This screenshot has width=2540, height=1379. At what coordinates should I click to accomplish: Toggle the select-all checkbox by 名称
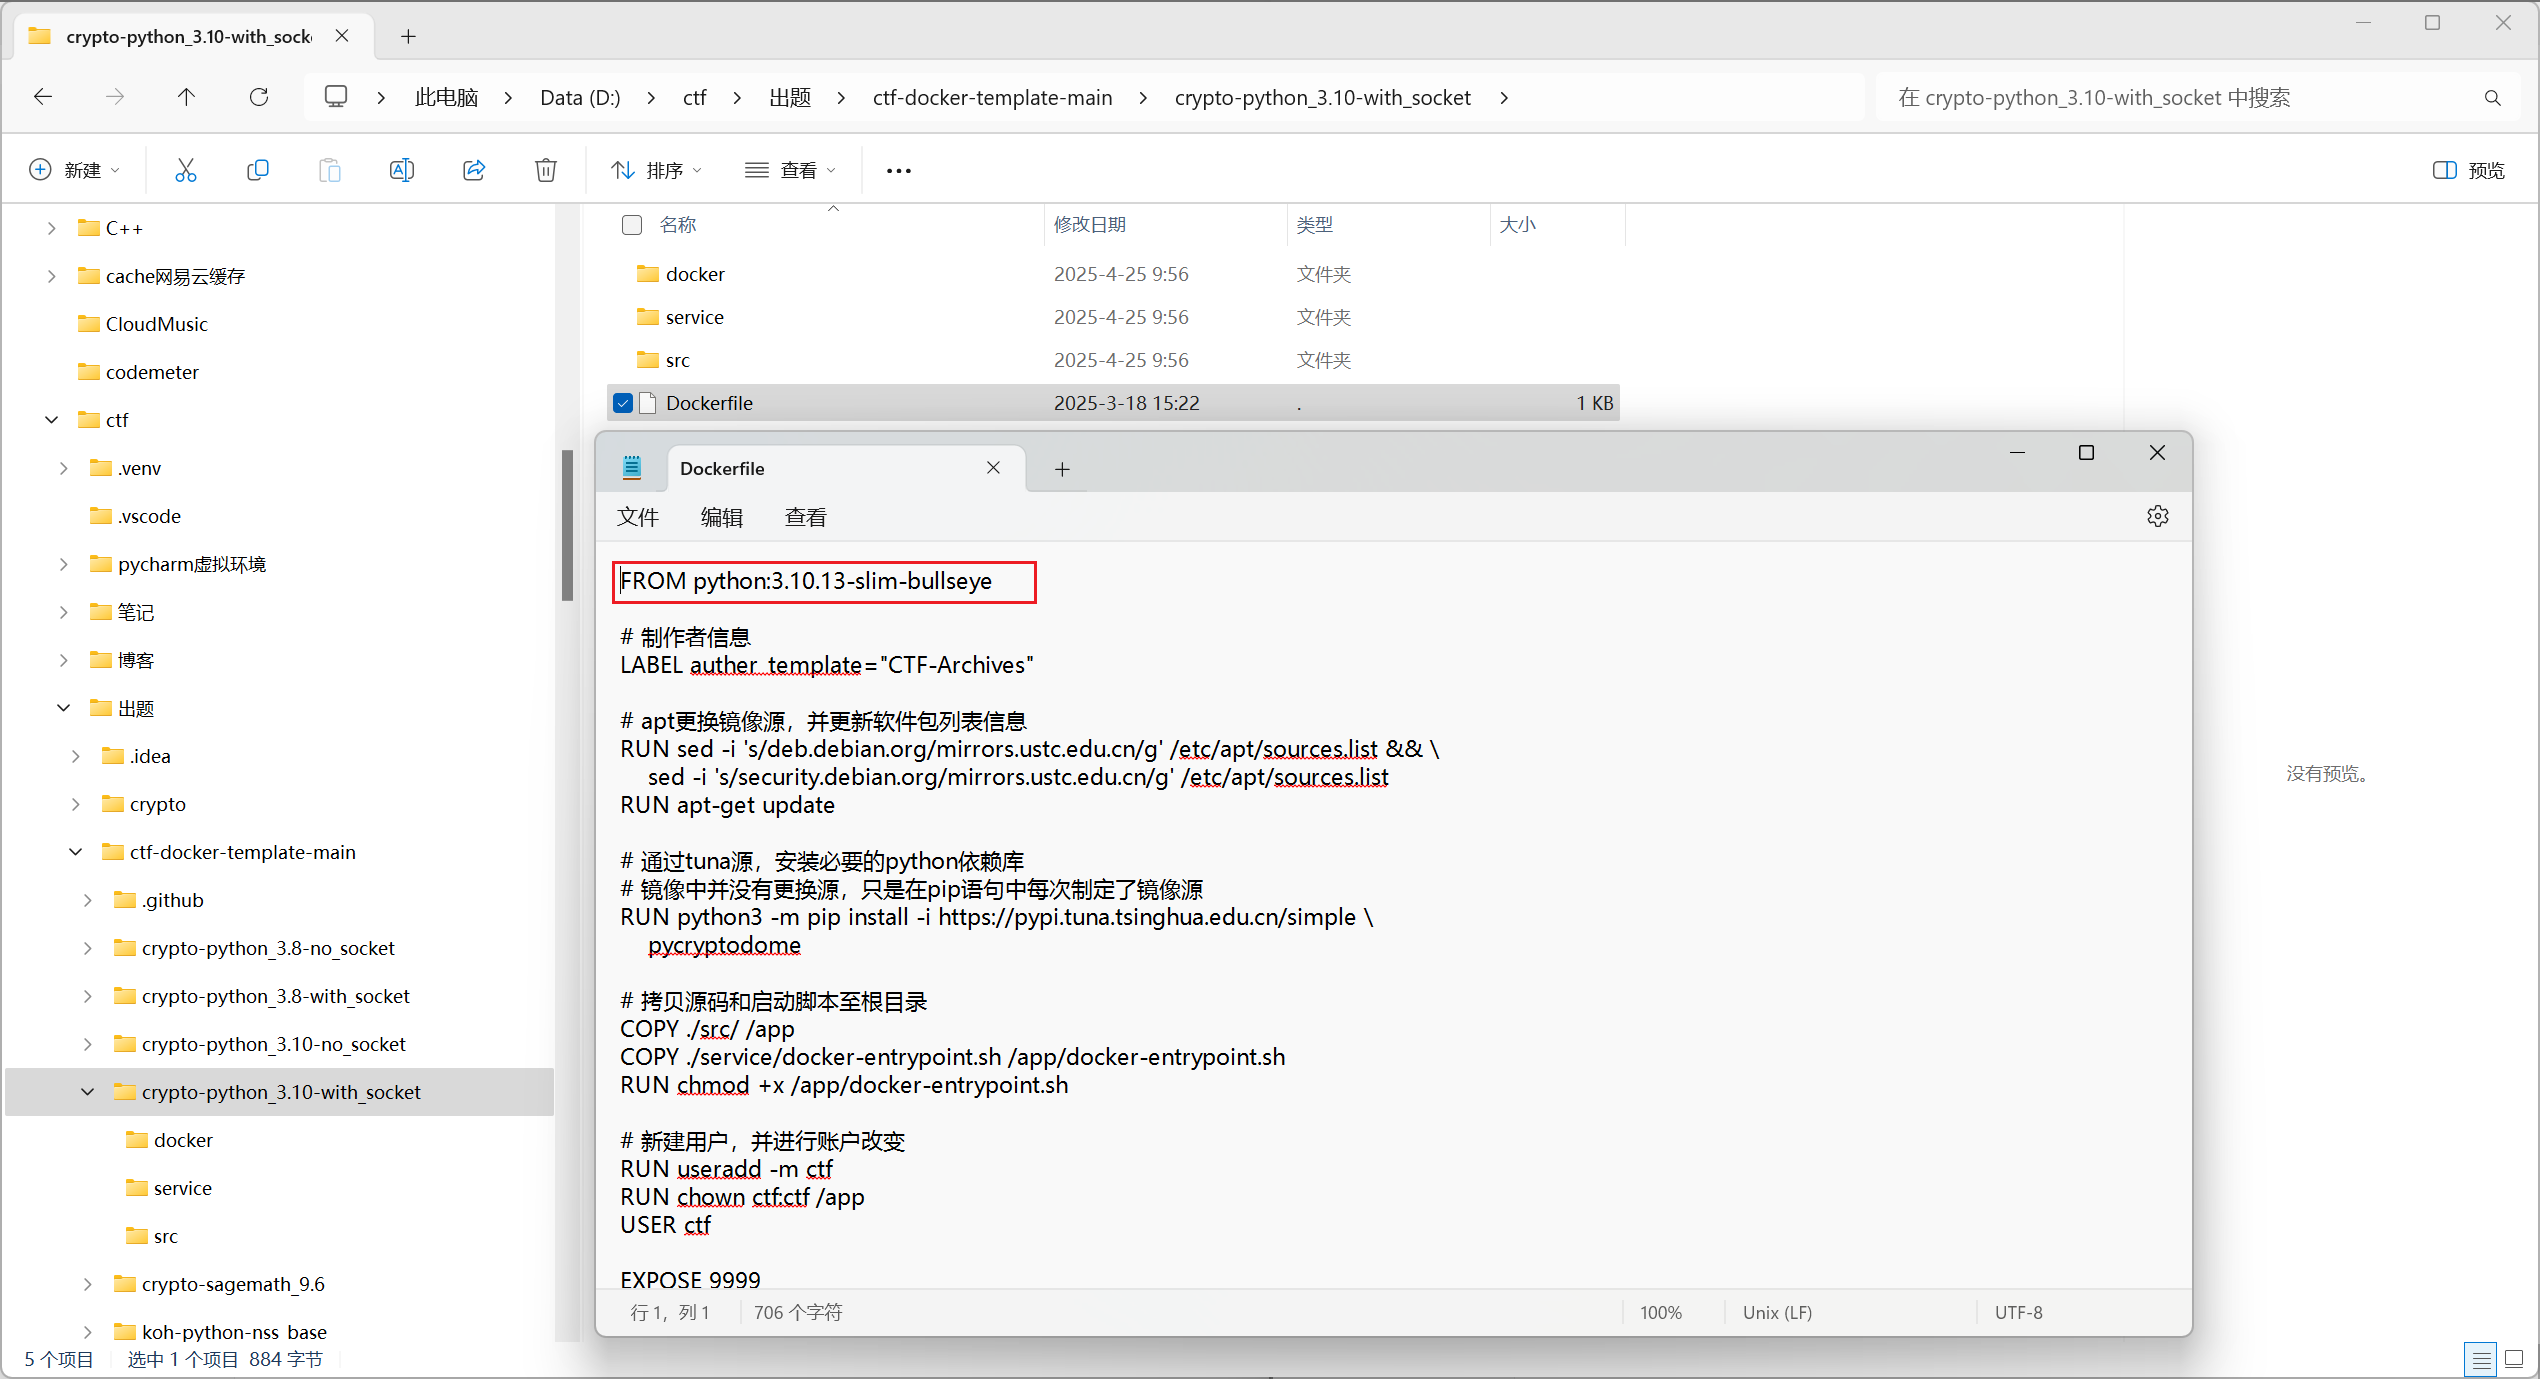632,225
